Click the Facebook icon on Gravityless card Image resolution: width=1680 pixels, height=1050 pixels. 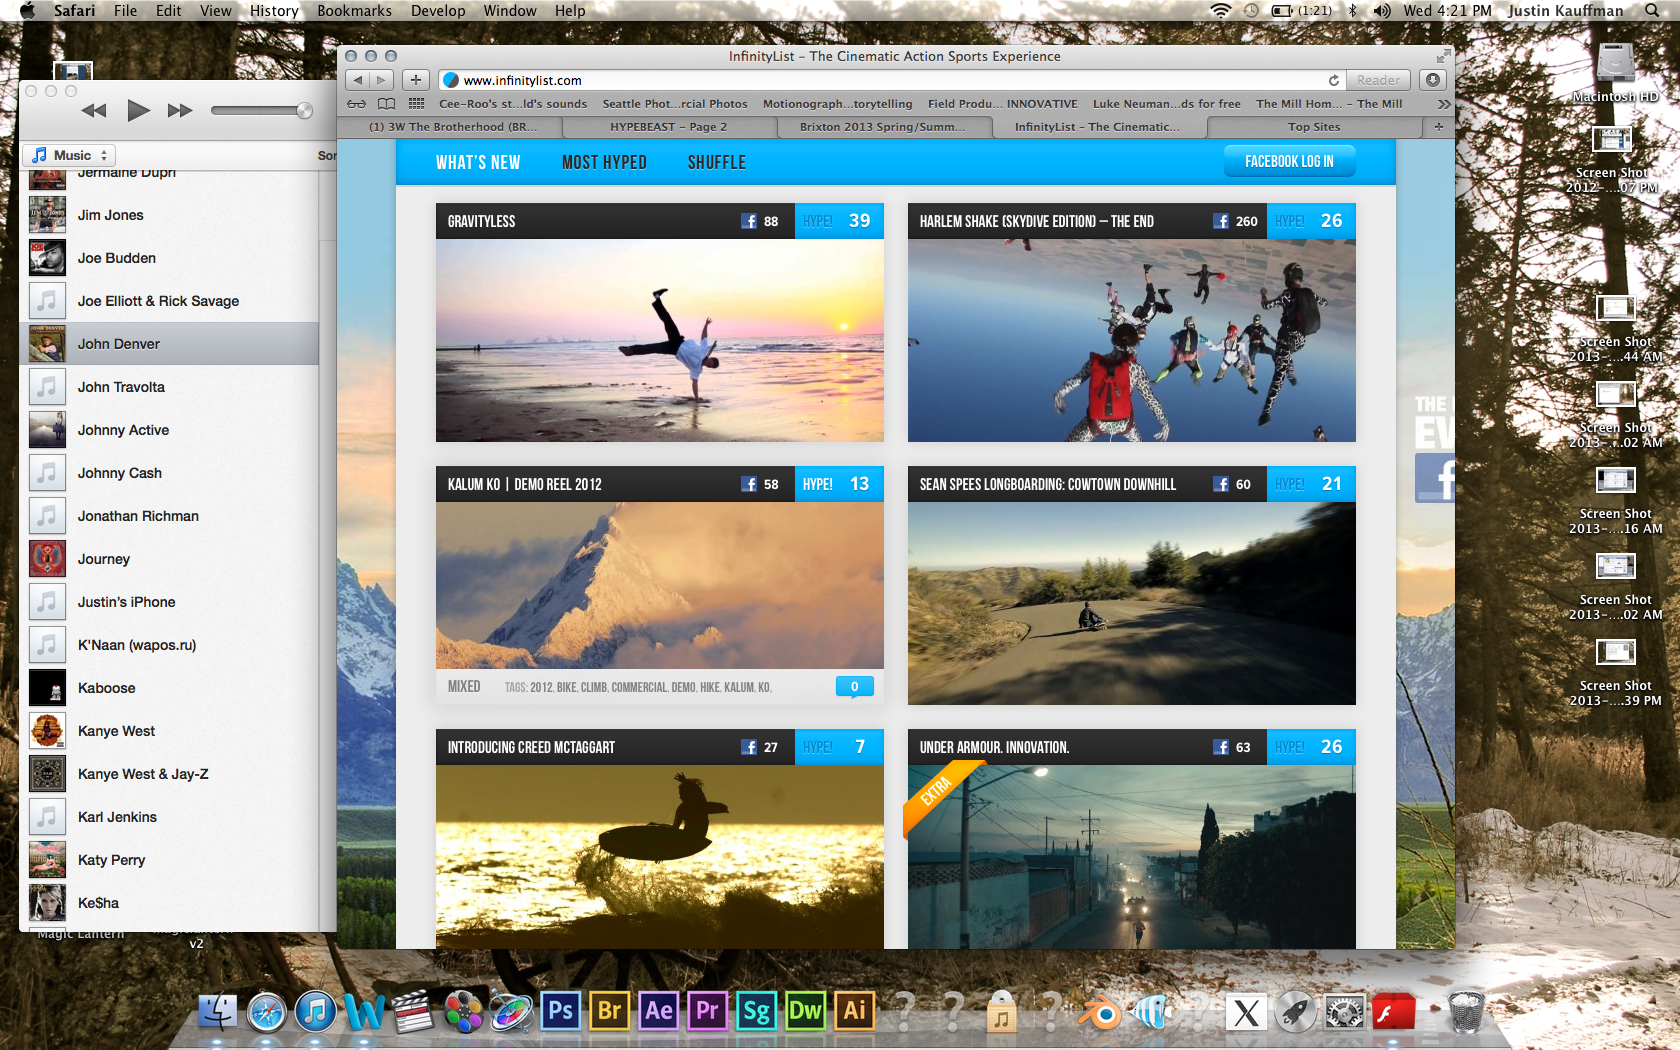[x=749, y=221]
